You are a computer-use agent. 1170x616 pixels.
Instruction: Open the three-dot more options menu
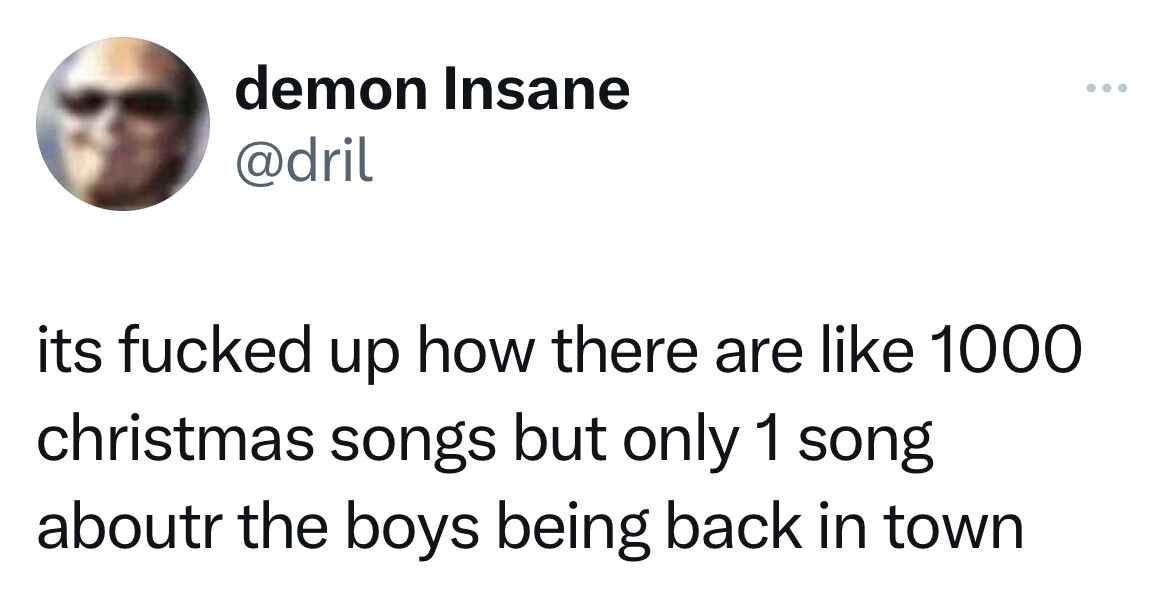(1107, 89)
